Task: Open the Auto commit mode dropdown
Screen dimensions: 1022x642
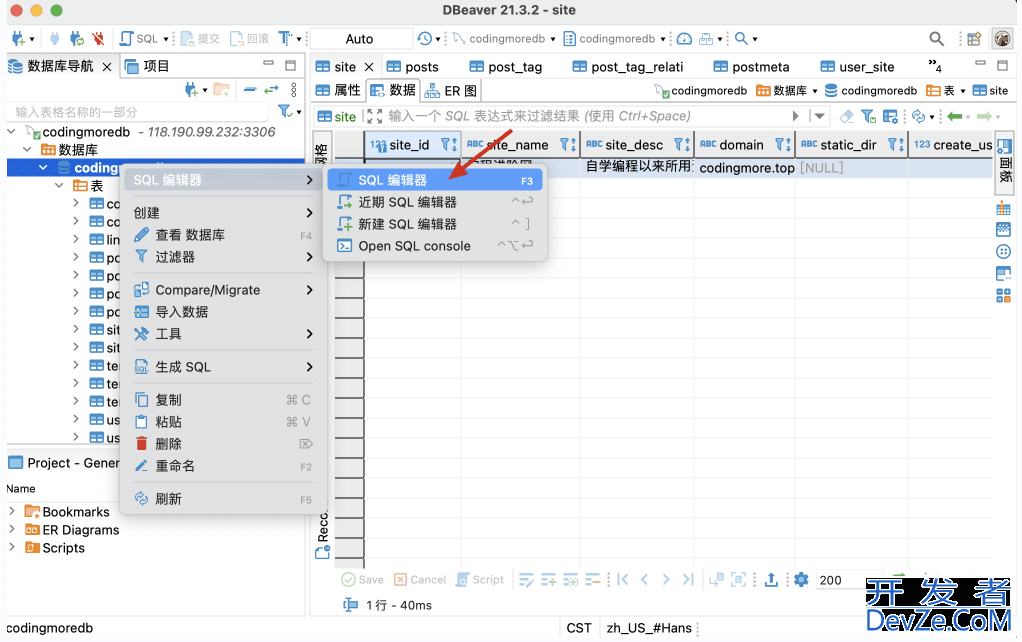Action: [361, 38]
